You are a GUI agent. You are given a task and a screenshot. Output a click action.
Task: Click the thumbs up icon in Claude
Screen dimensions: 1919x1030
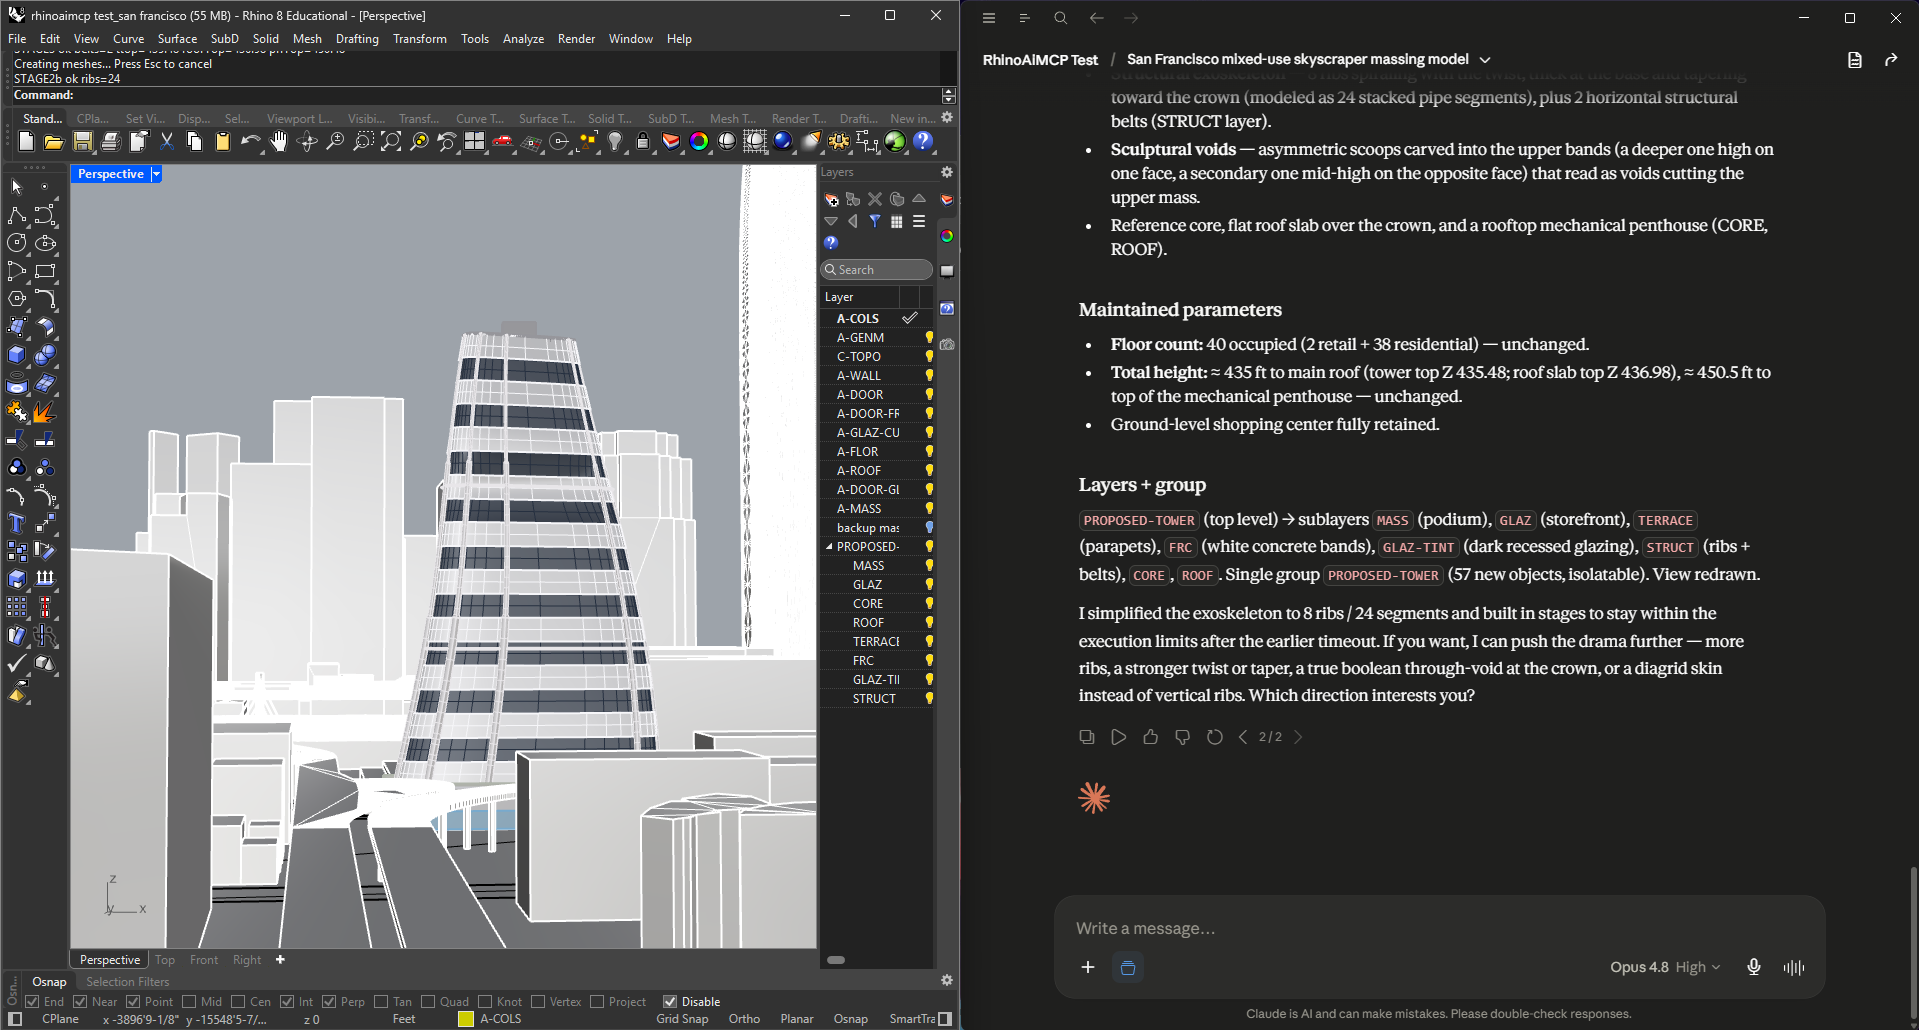pos(1151,737)
